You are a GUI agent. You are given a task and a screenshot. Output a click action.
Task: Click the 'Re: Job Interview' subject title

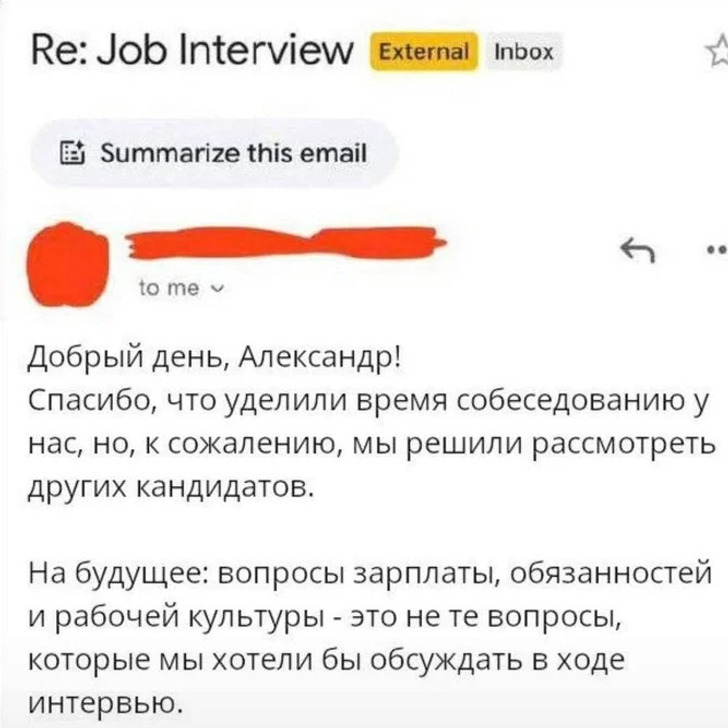[x=192, y=51]
